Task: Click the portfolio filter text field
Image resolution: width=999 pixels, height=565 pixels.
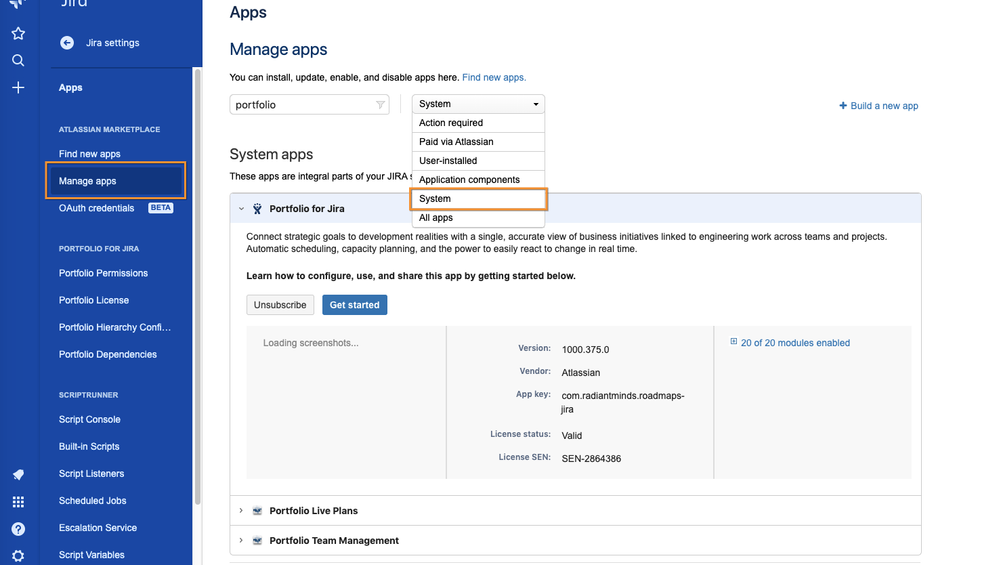Action: point(302,104)
